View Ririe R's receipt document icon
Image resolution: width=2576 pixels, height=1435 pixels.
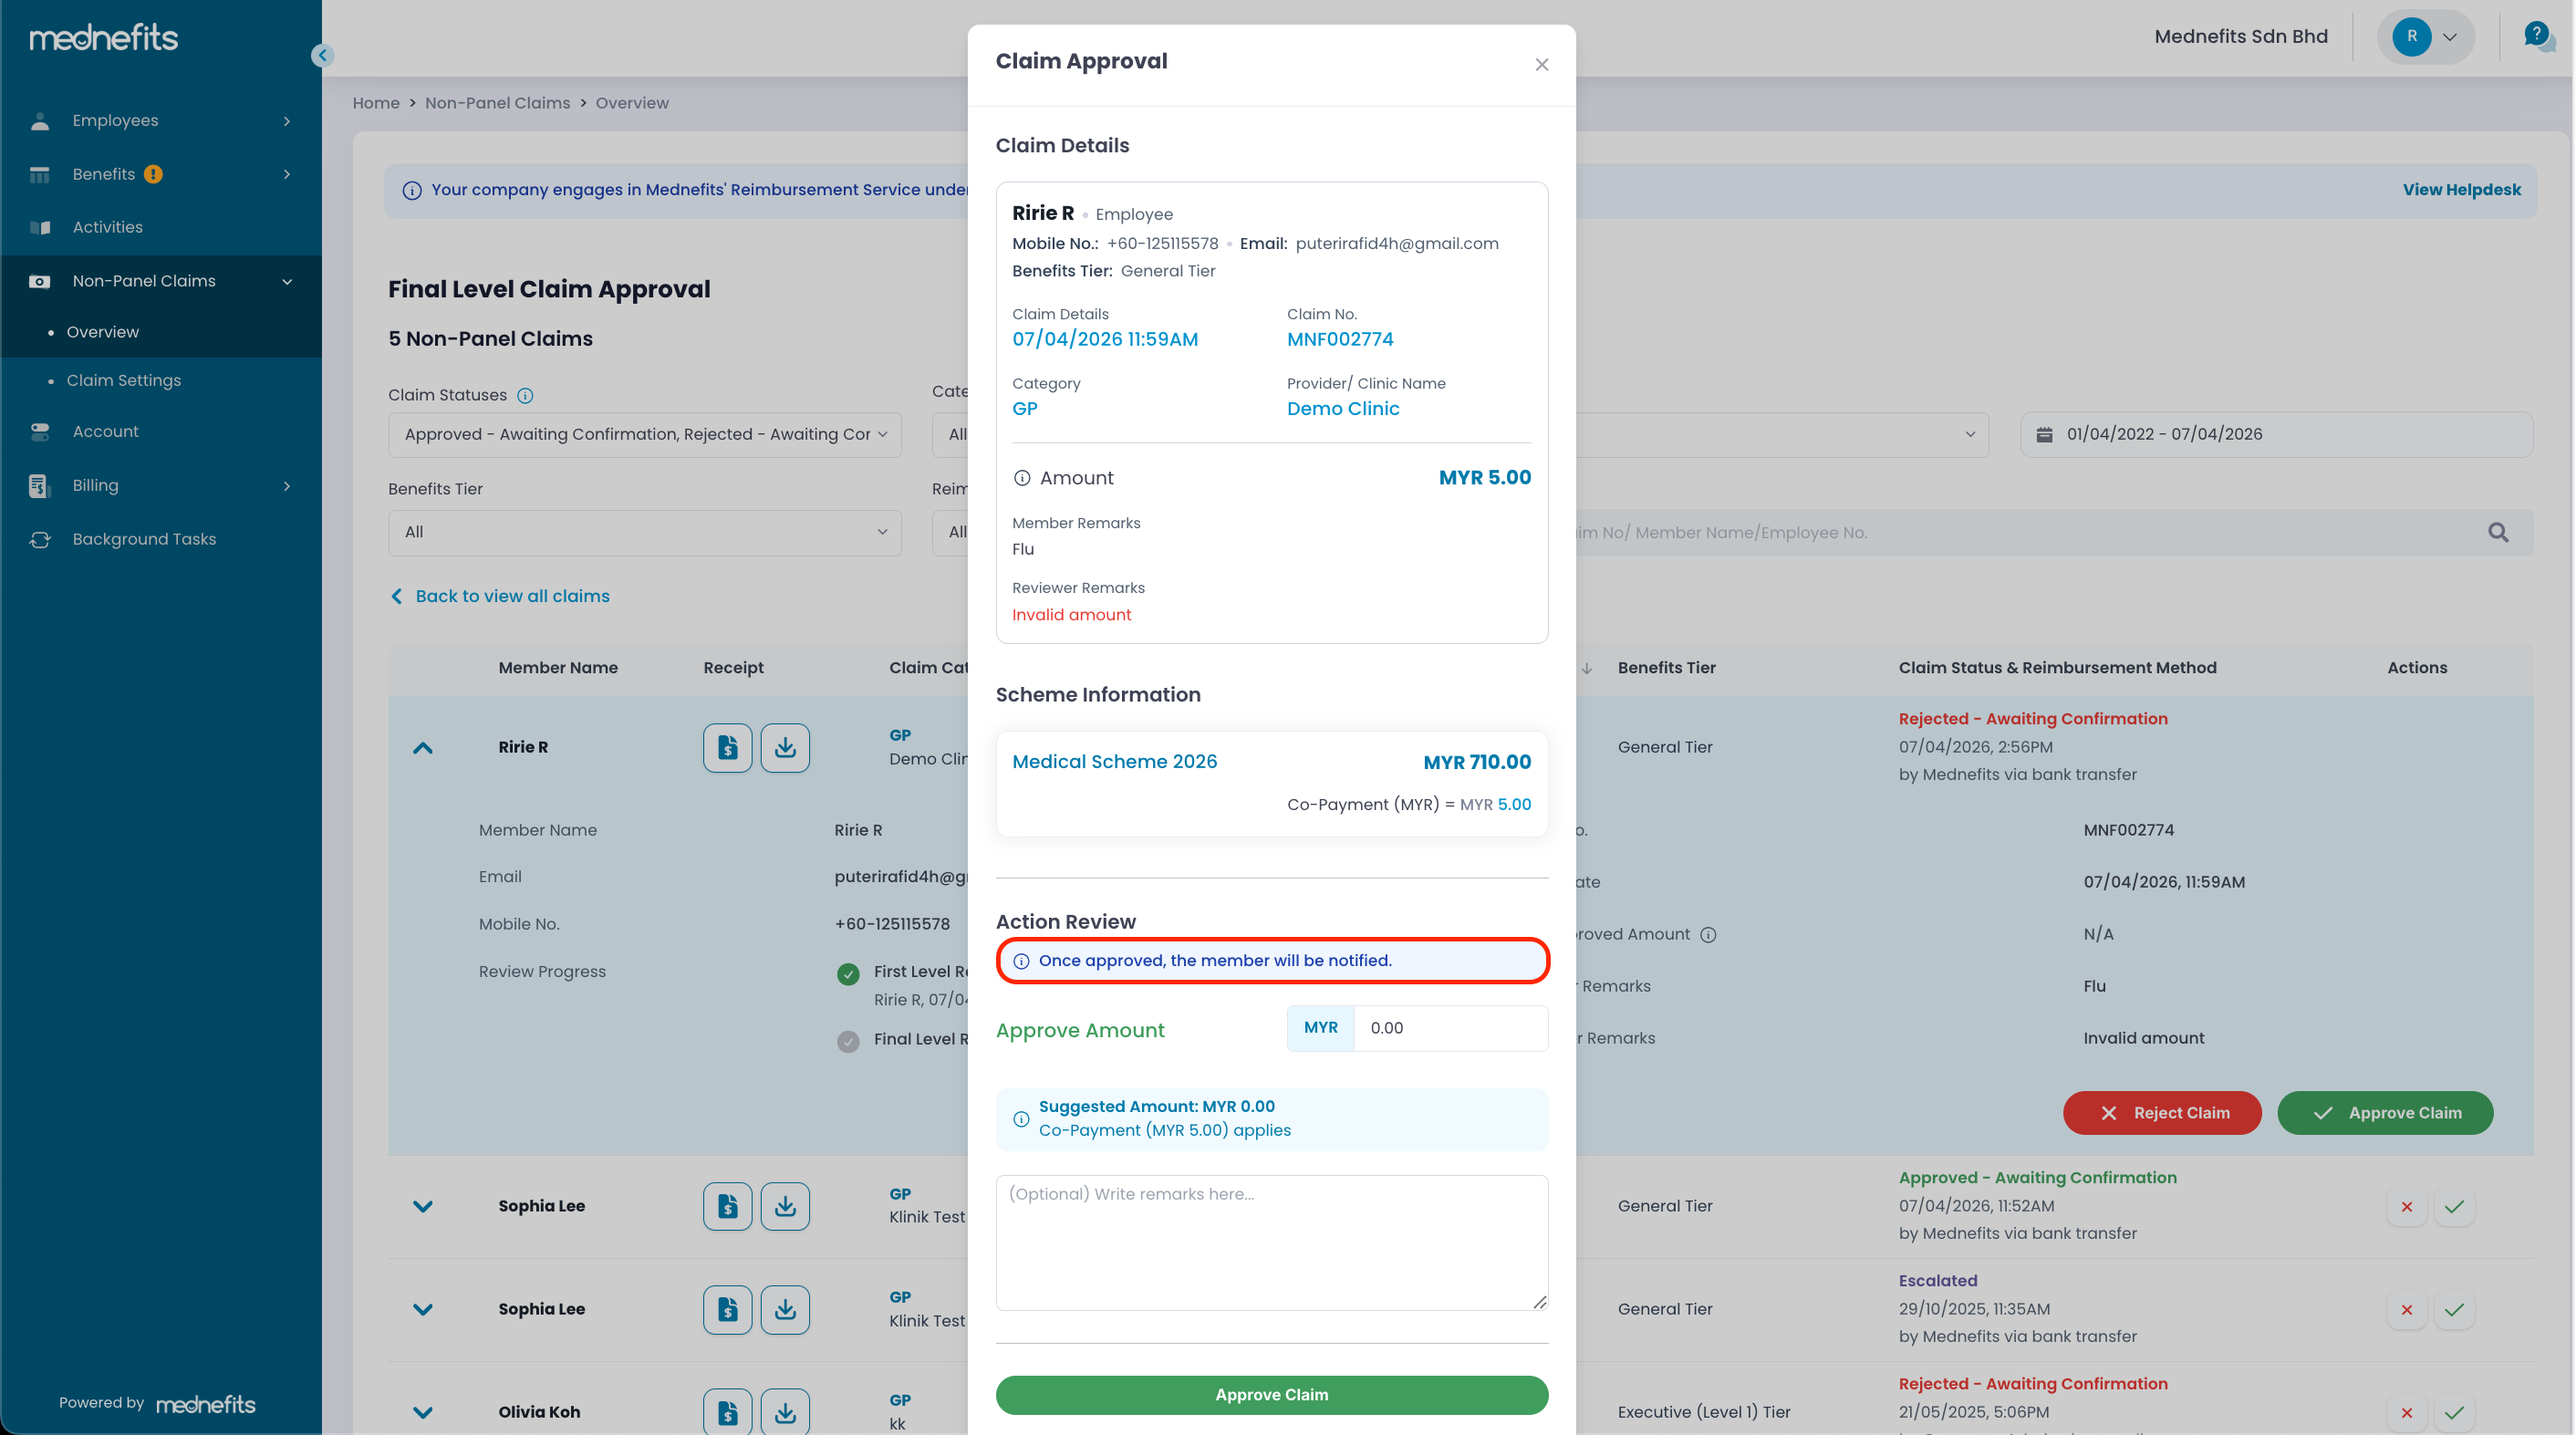point(727,748)
